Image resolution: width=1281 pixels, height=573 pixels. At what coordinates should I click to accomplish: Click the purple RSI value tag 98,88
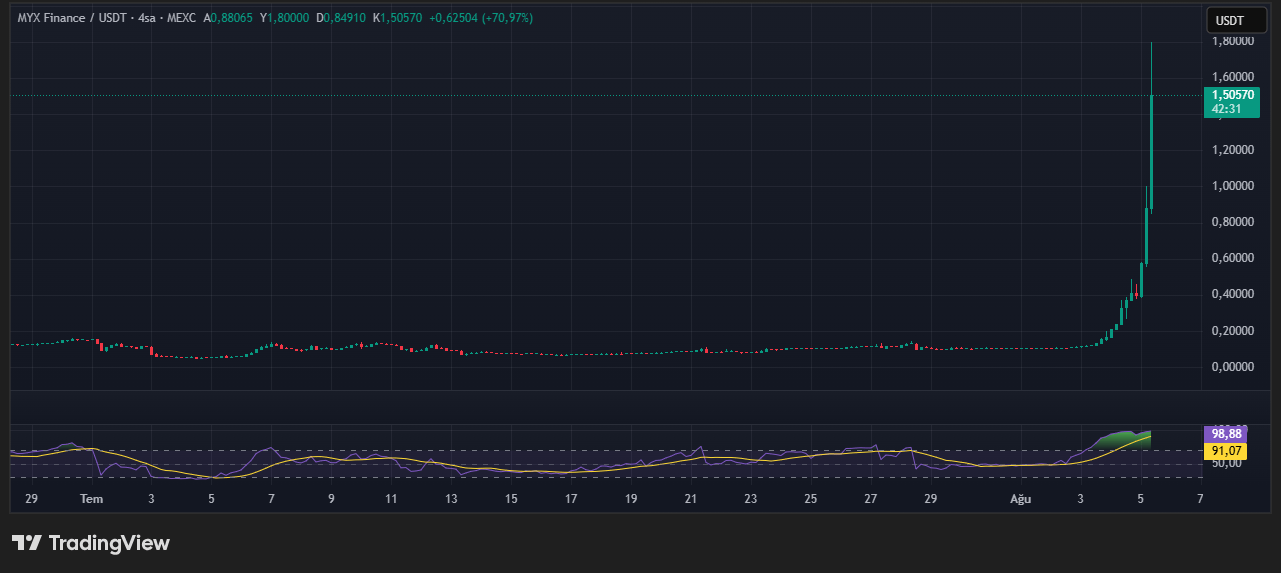[1226, 435]
